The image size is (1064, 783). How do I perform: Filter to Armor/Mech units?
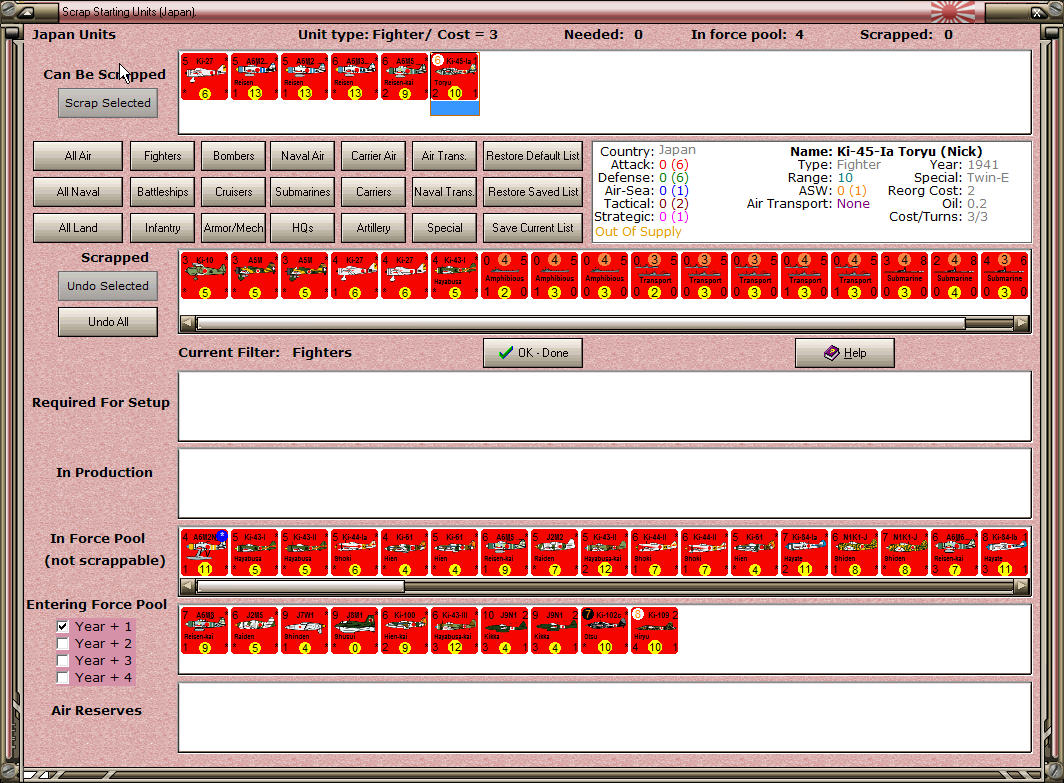pos(233,228)
